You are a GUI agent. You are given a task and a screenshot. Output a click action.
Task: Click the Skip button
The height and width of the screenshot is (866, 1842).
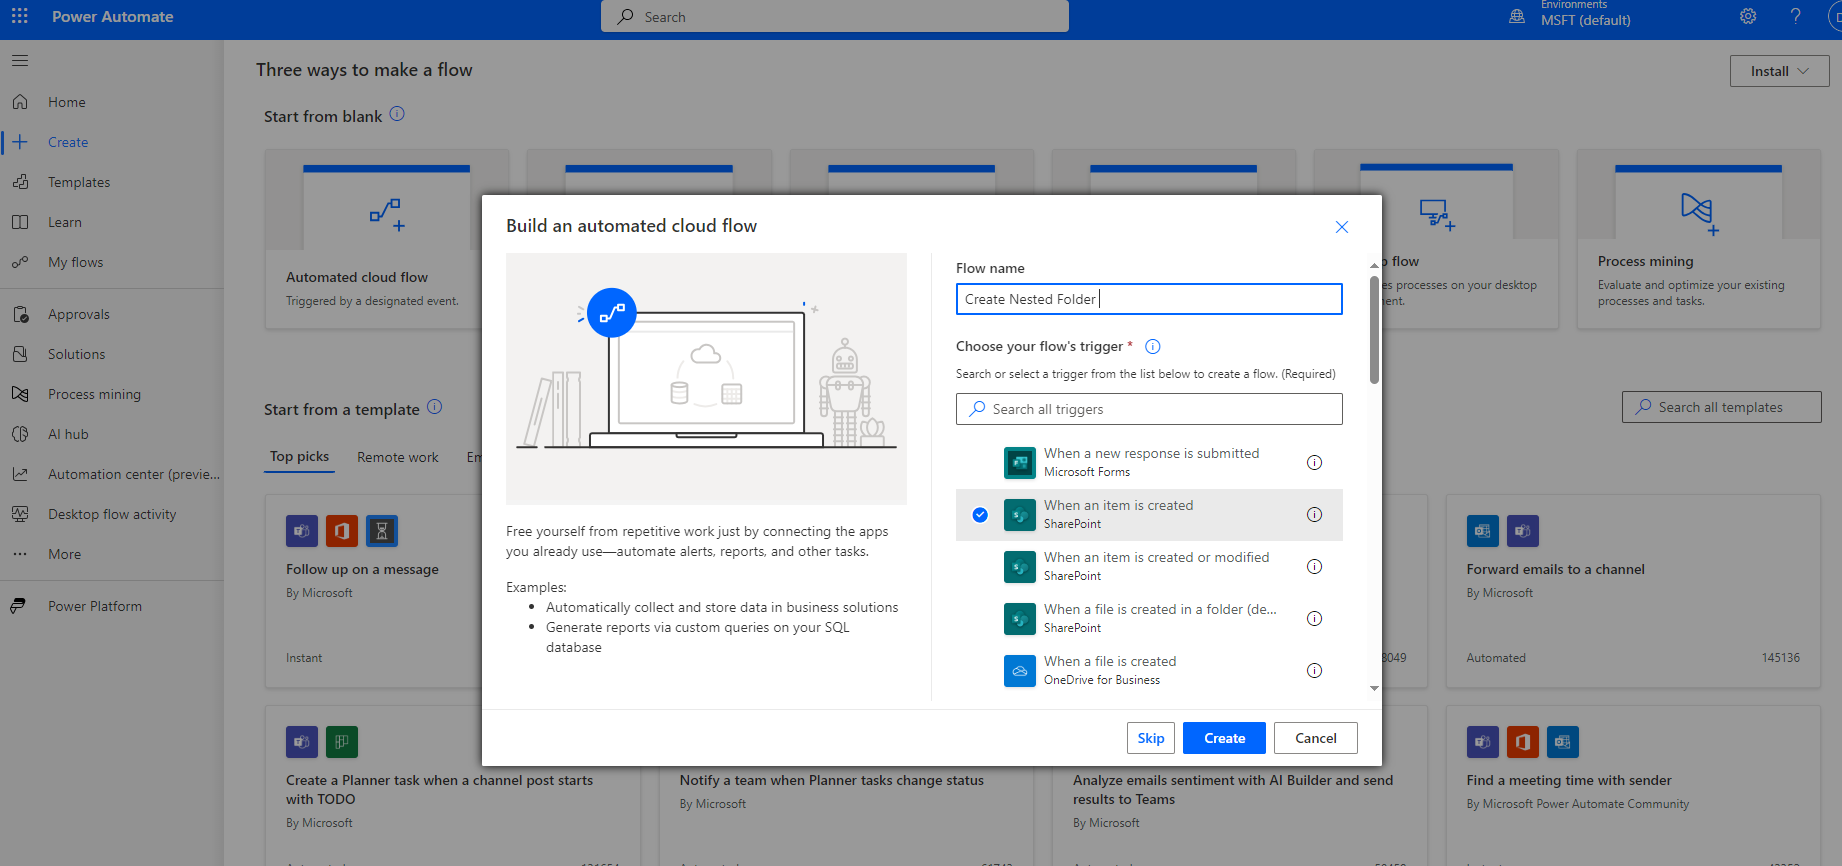(x=1150, y=738)
